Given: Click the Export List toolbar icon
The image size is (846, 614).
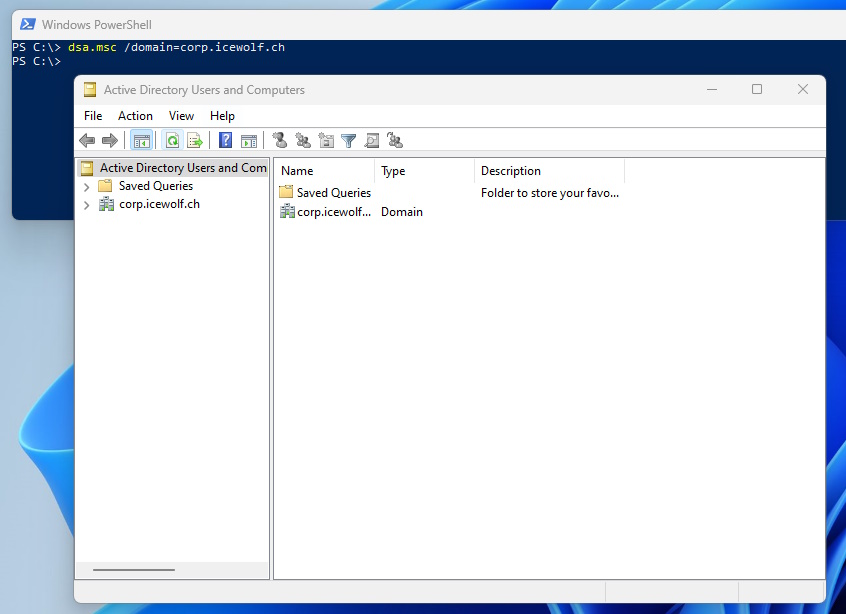Looking at the screenshot, I should [195, 141].
